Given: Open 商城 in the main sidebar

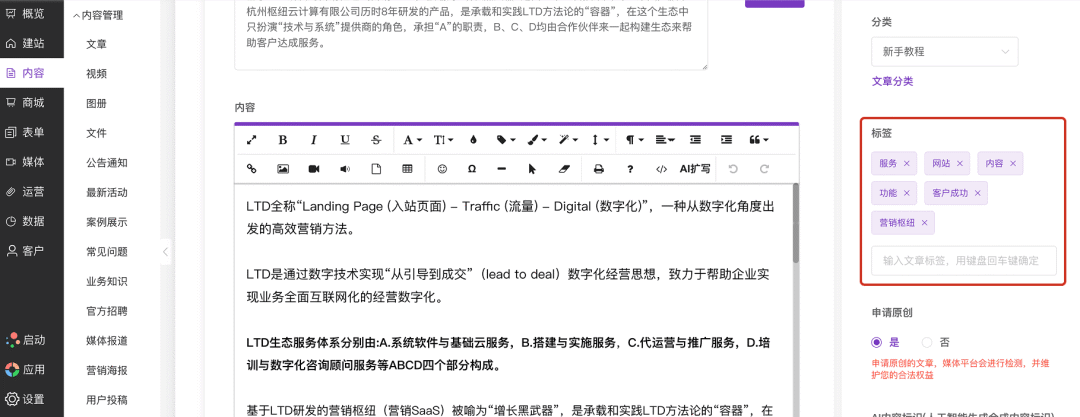Looking at the screenshot, I should [32, 103].
